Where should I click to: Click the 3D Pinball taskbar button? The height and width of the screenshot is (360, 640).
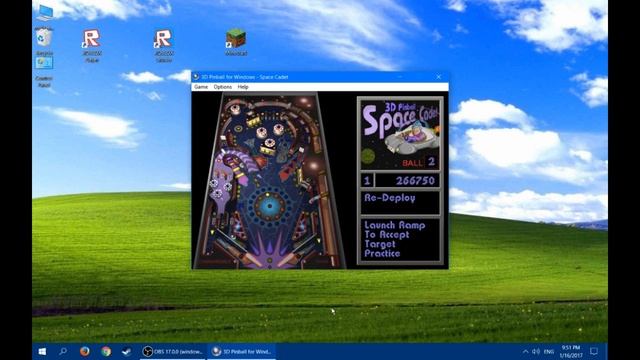[242, 351]
